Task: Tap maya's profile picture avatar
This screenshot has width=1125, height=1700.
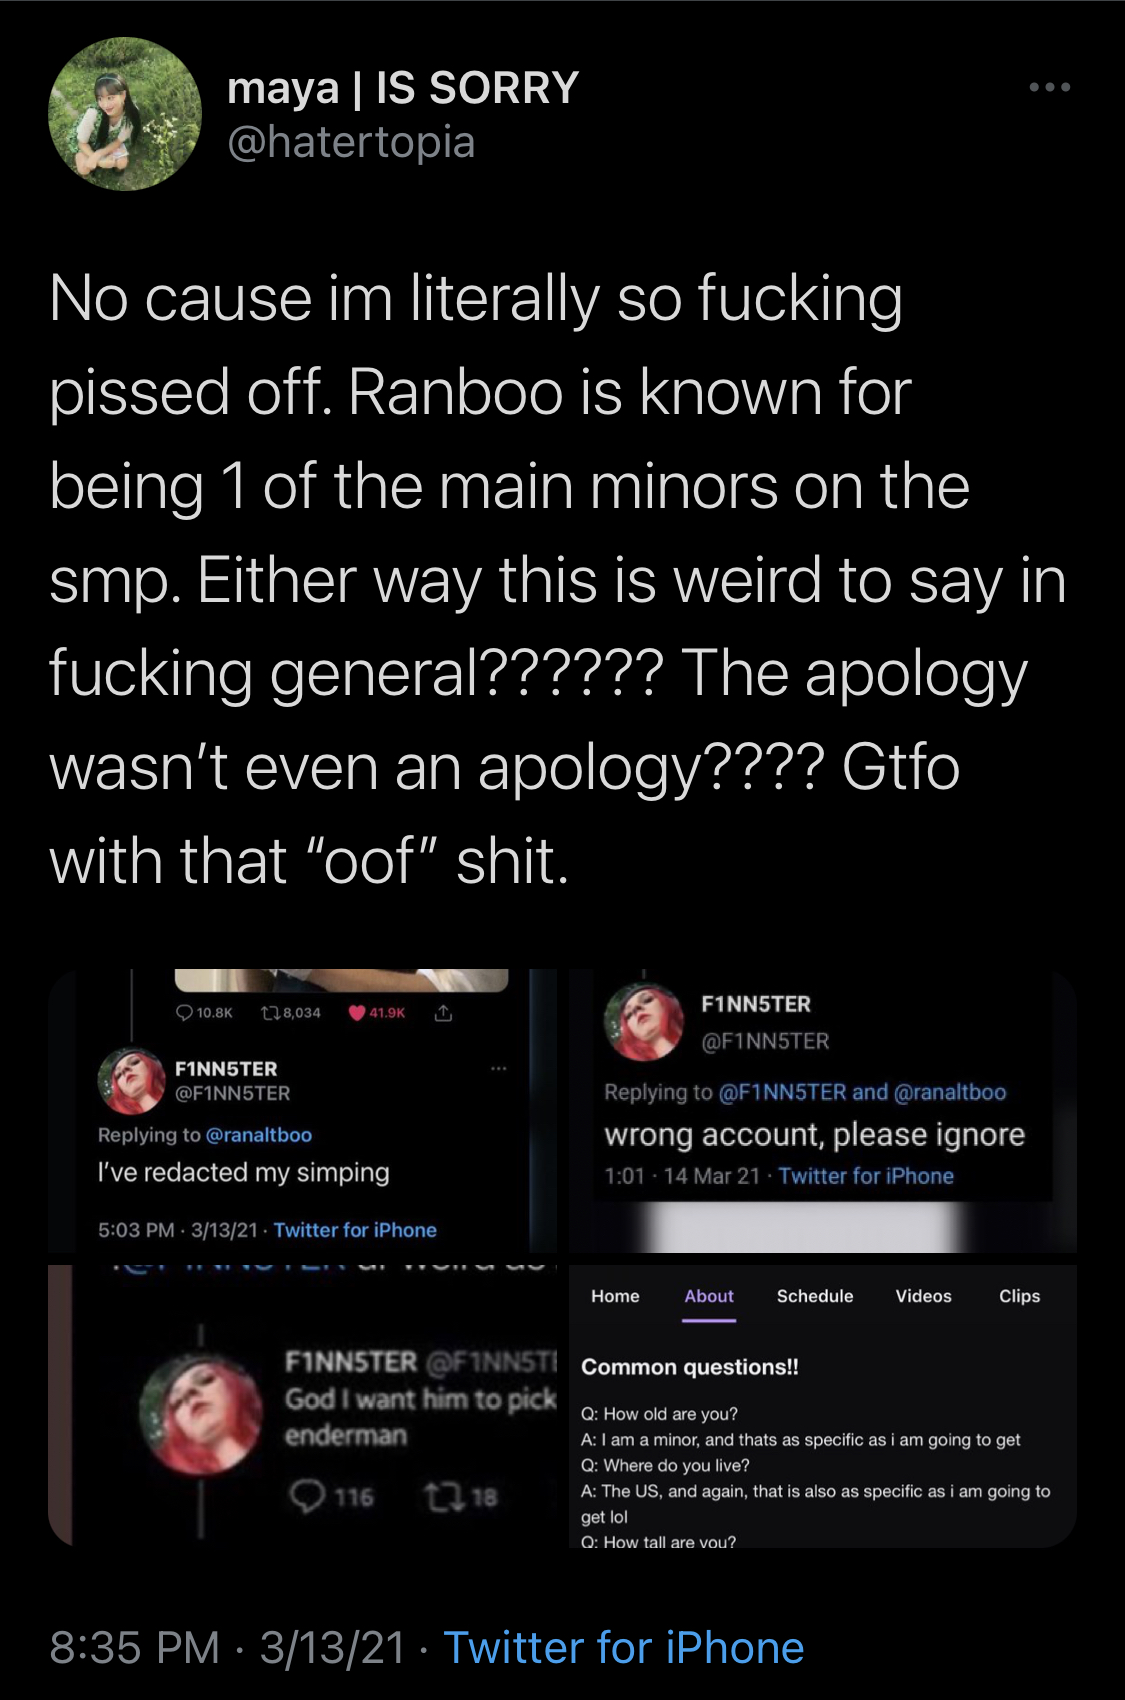Action: click(x=125, y=114)
